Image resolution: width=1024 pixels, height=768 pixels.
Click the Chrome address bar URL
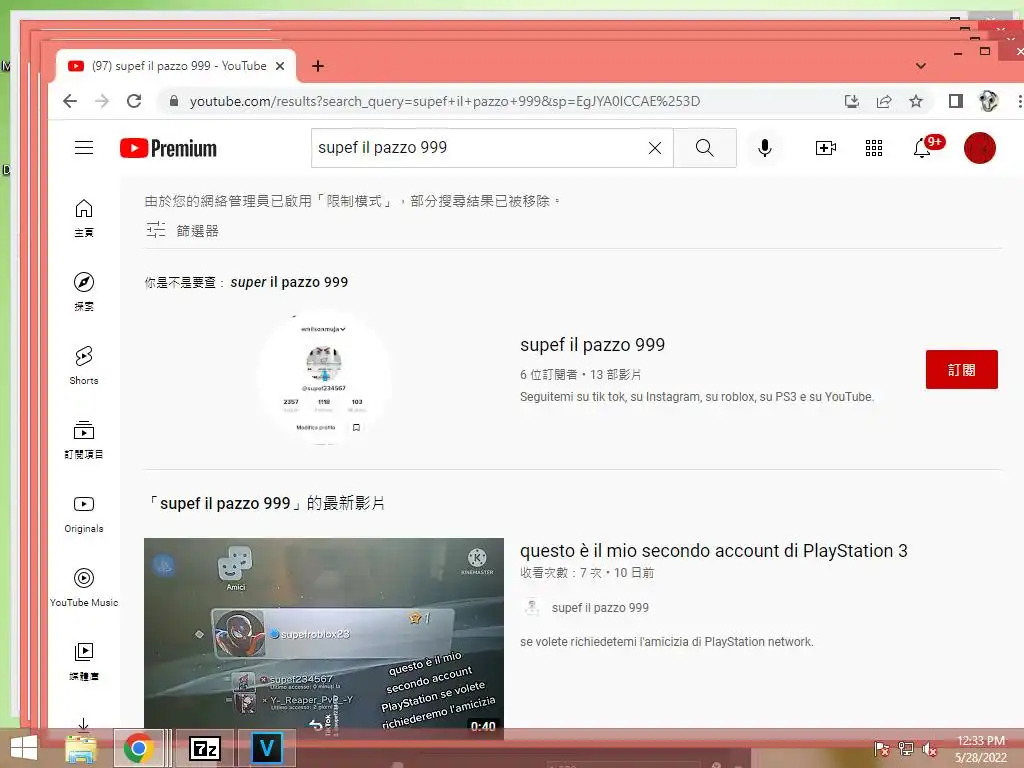445,101
